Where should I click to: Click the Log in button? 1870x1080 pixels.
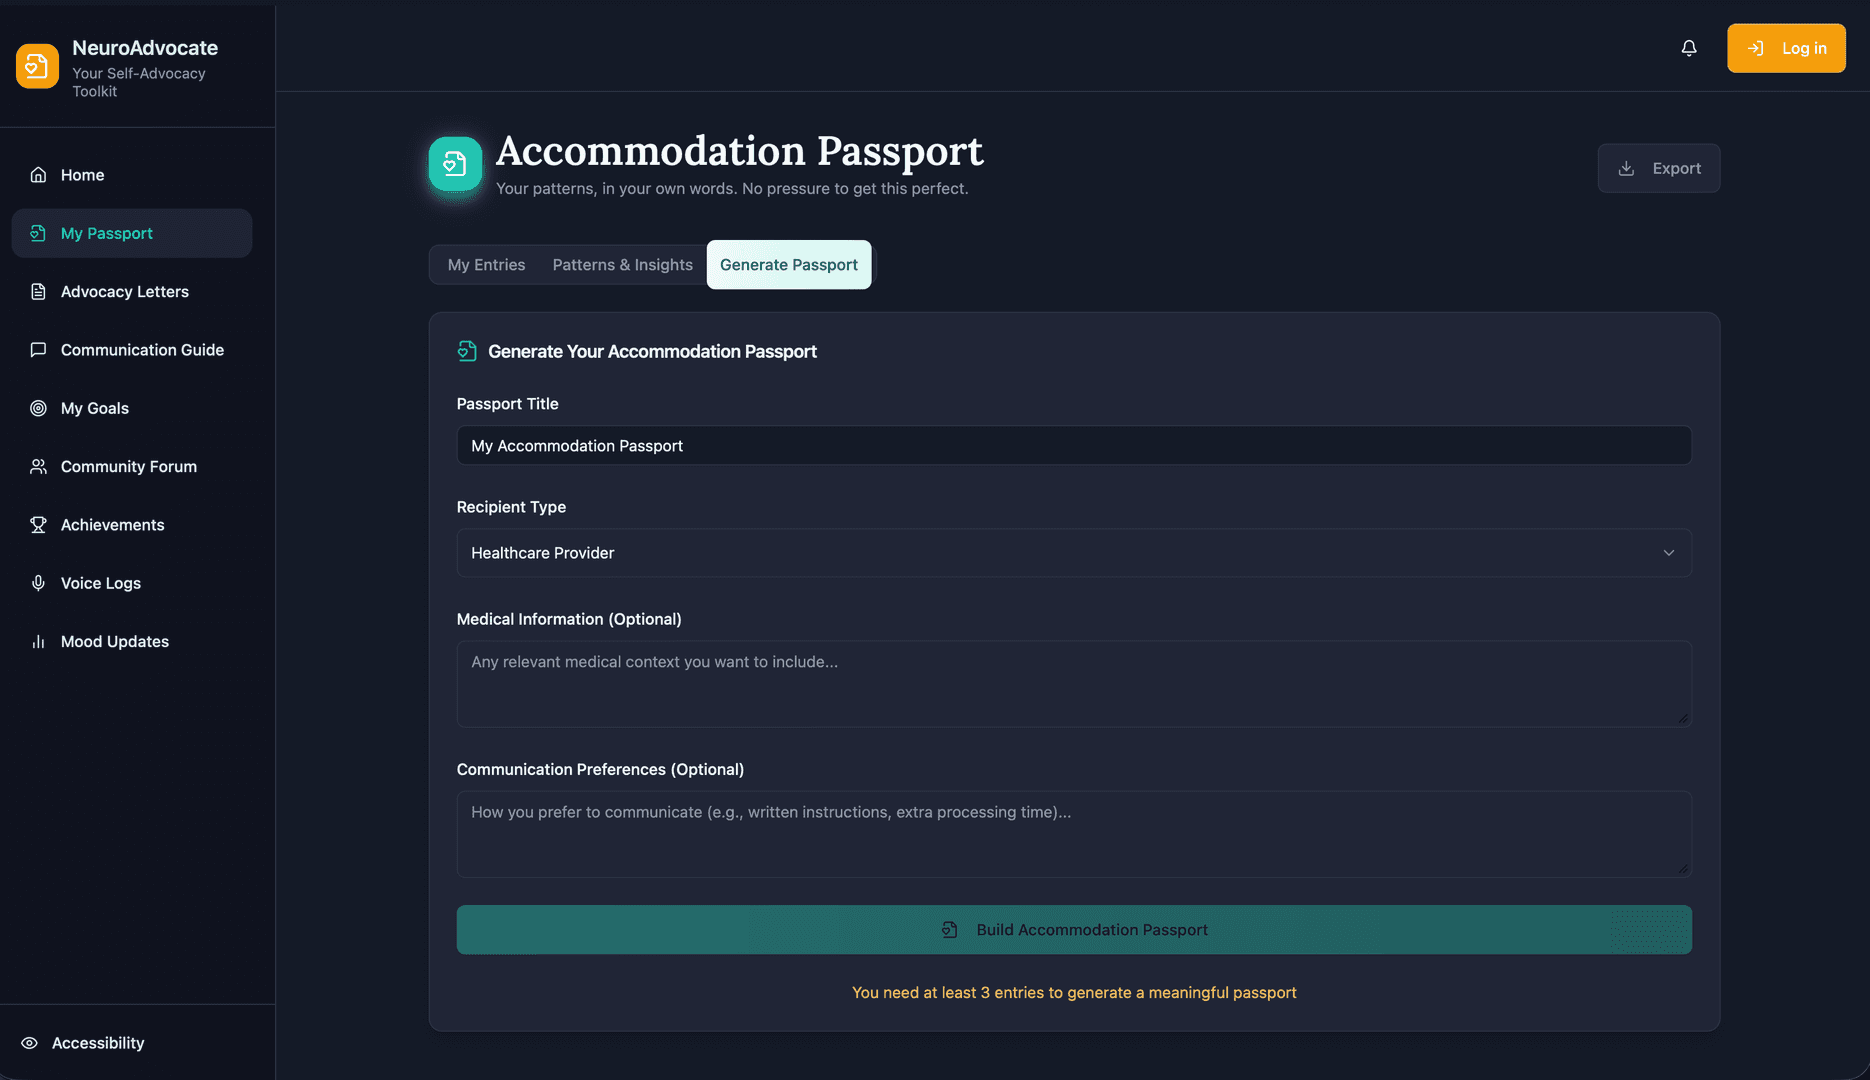[1786, 48]
